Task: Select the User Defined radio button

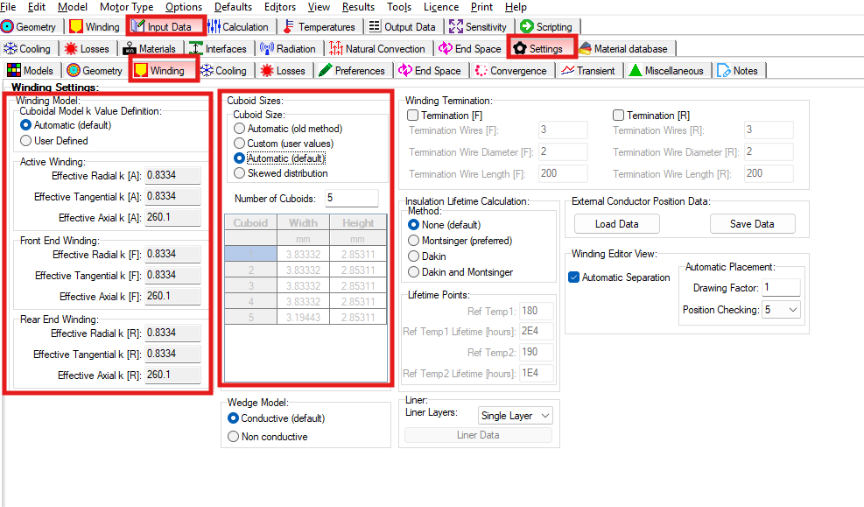Action: 26,141
